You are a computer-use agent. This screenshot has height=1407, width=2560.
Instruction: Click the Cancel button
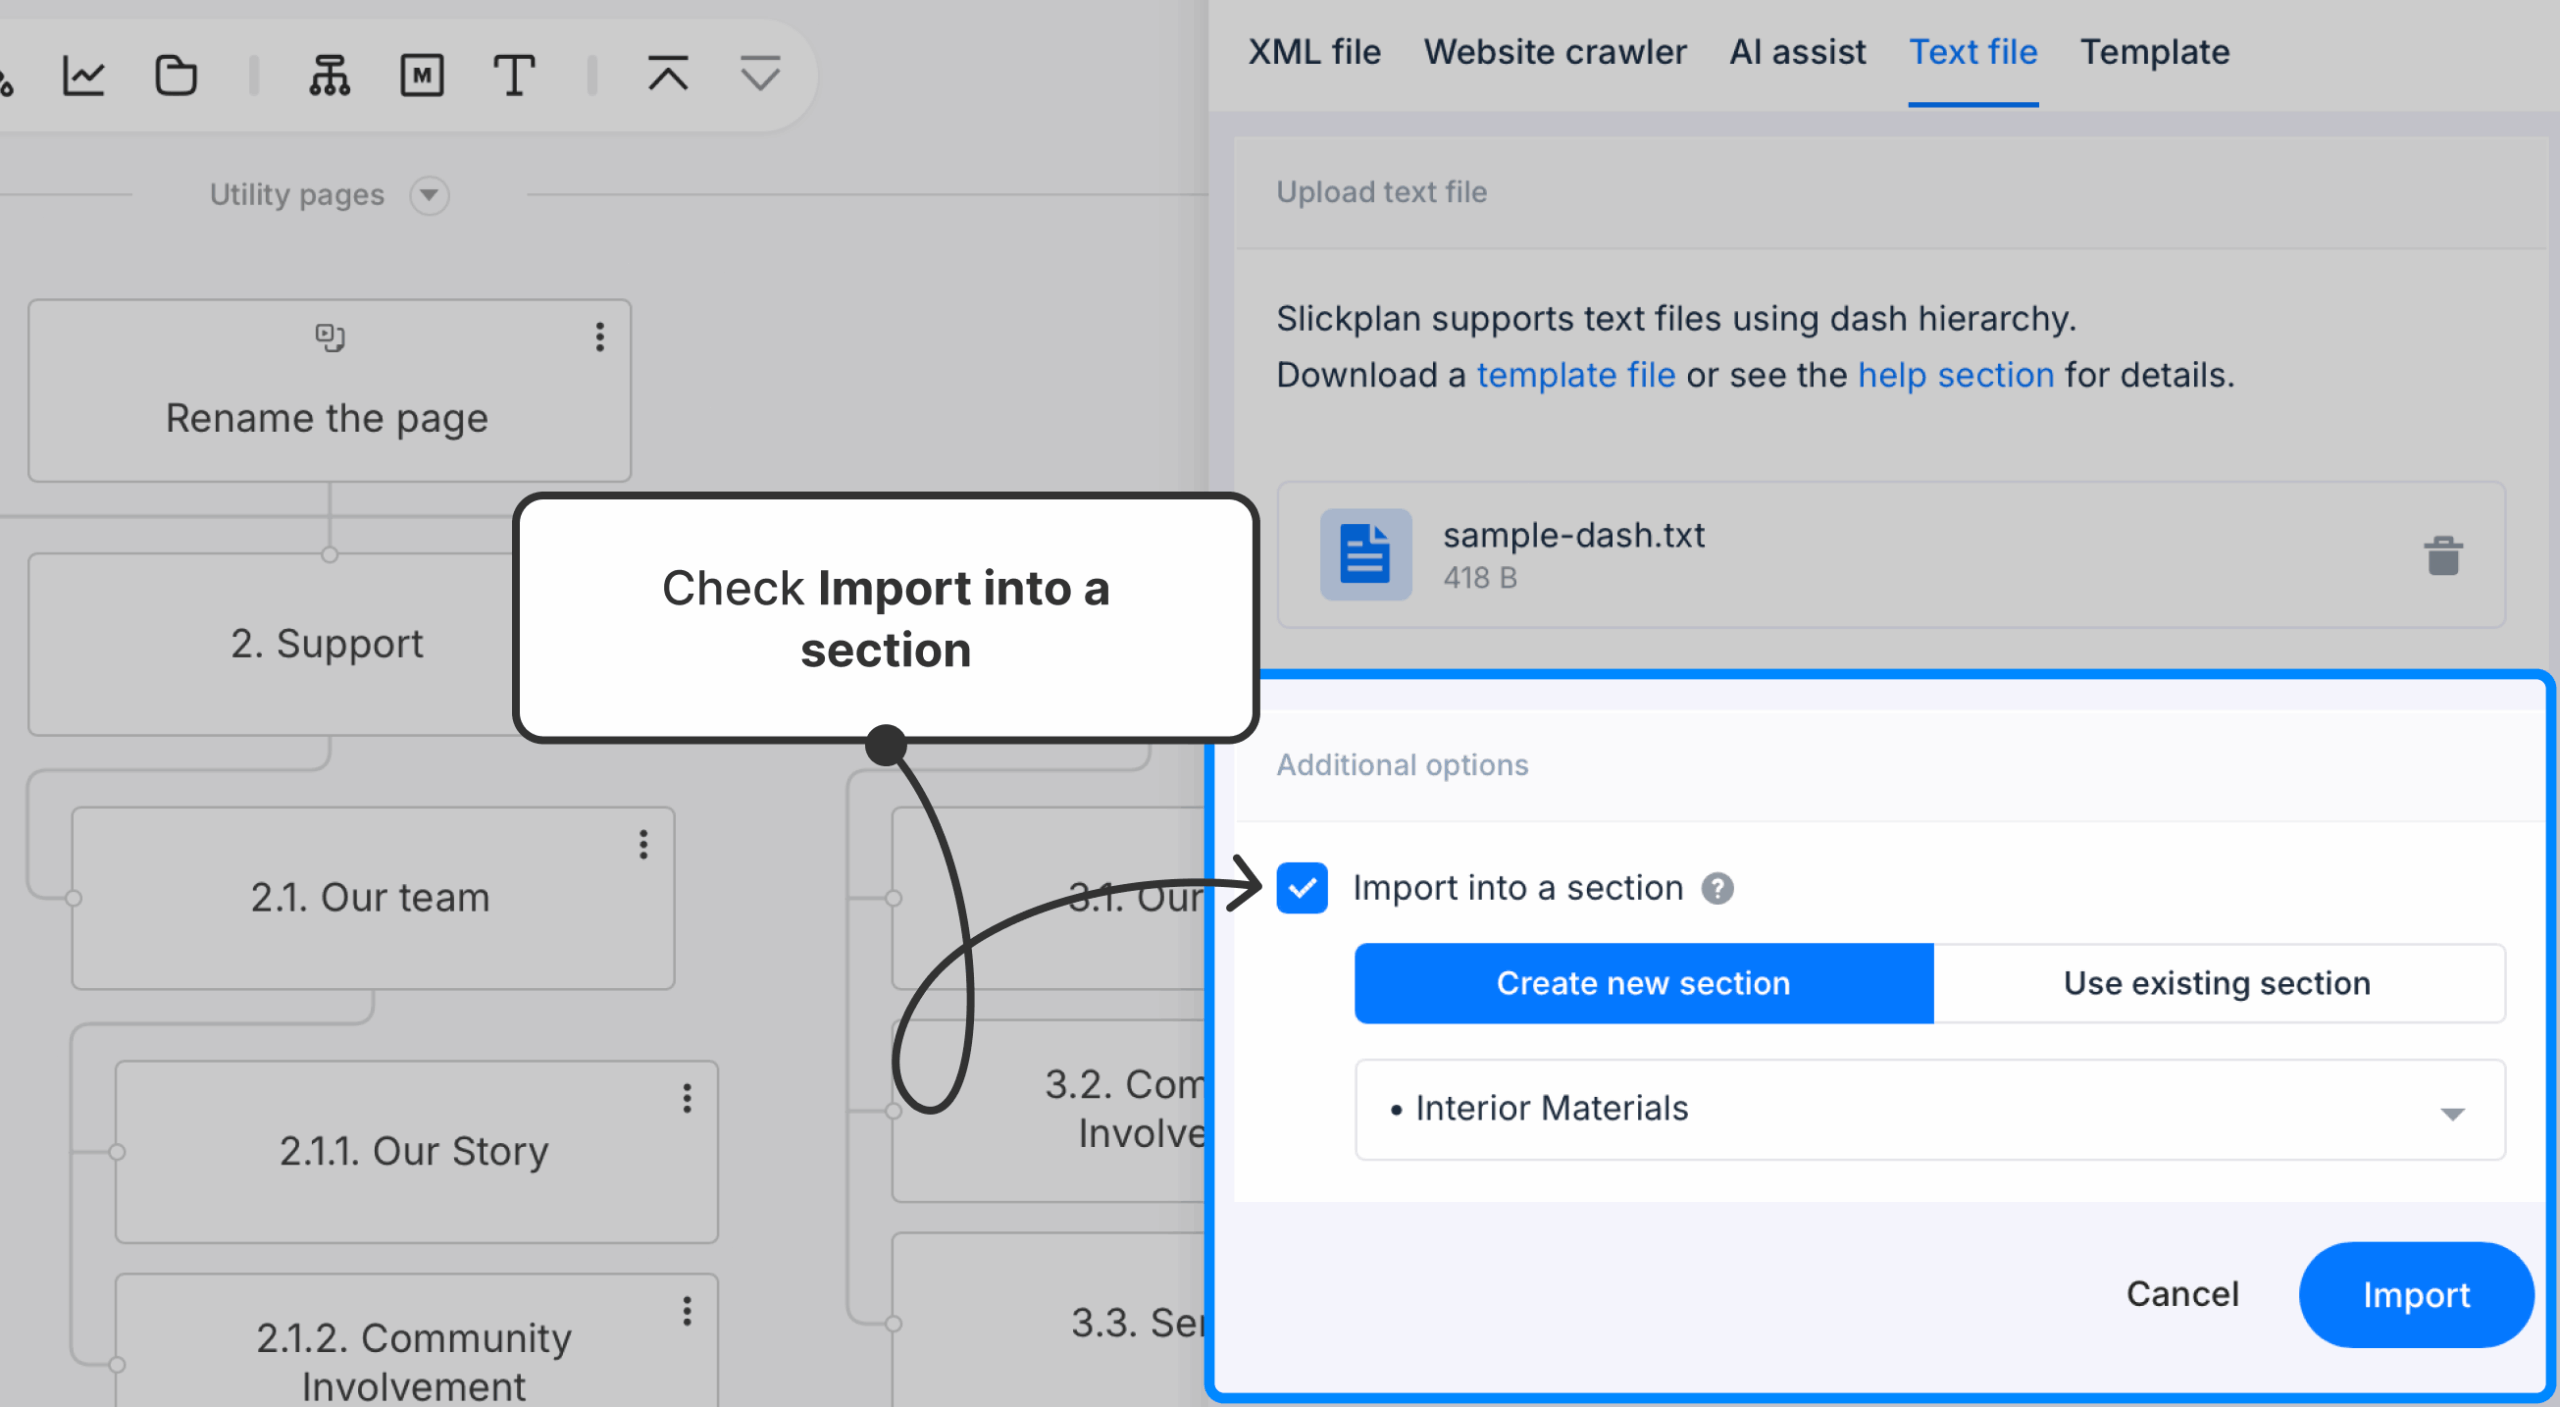point(2182,1294)
